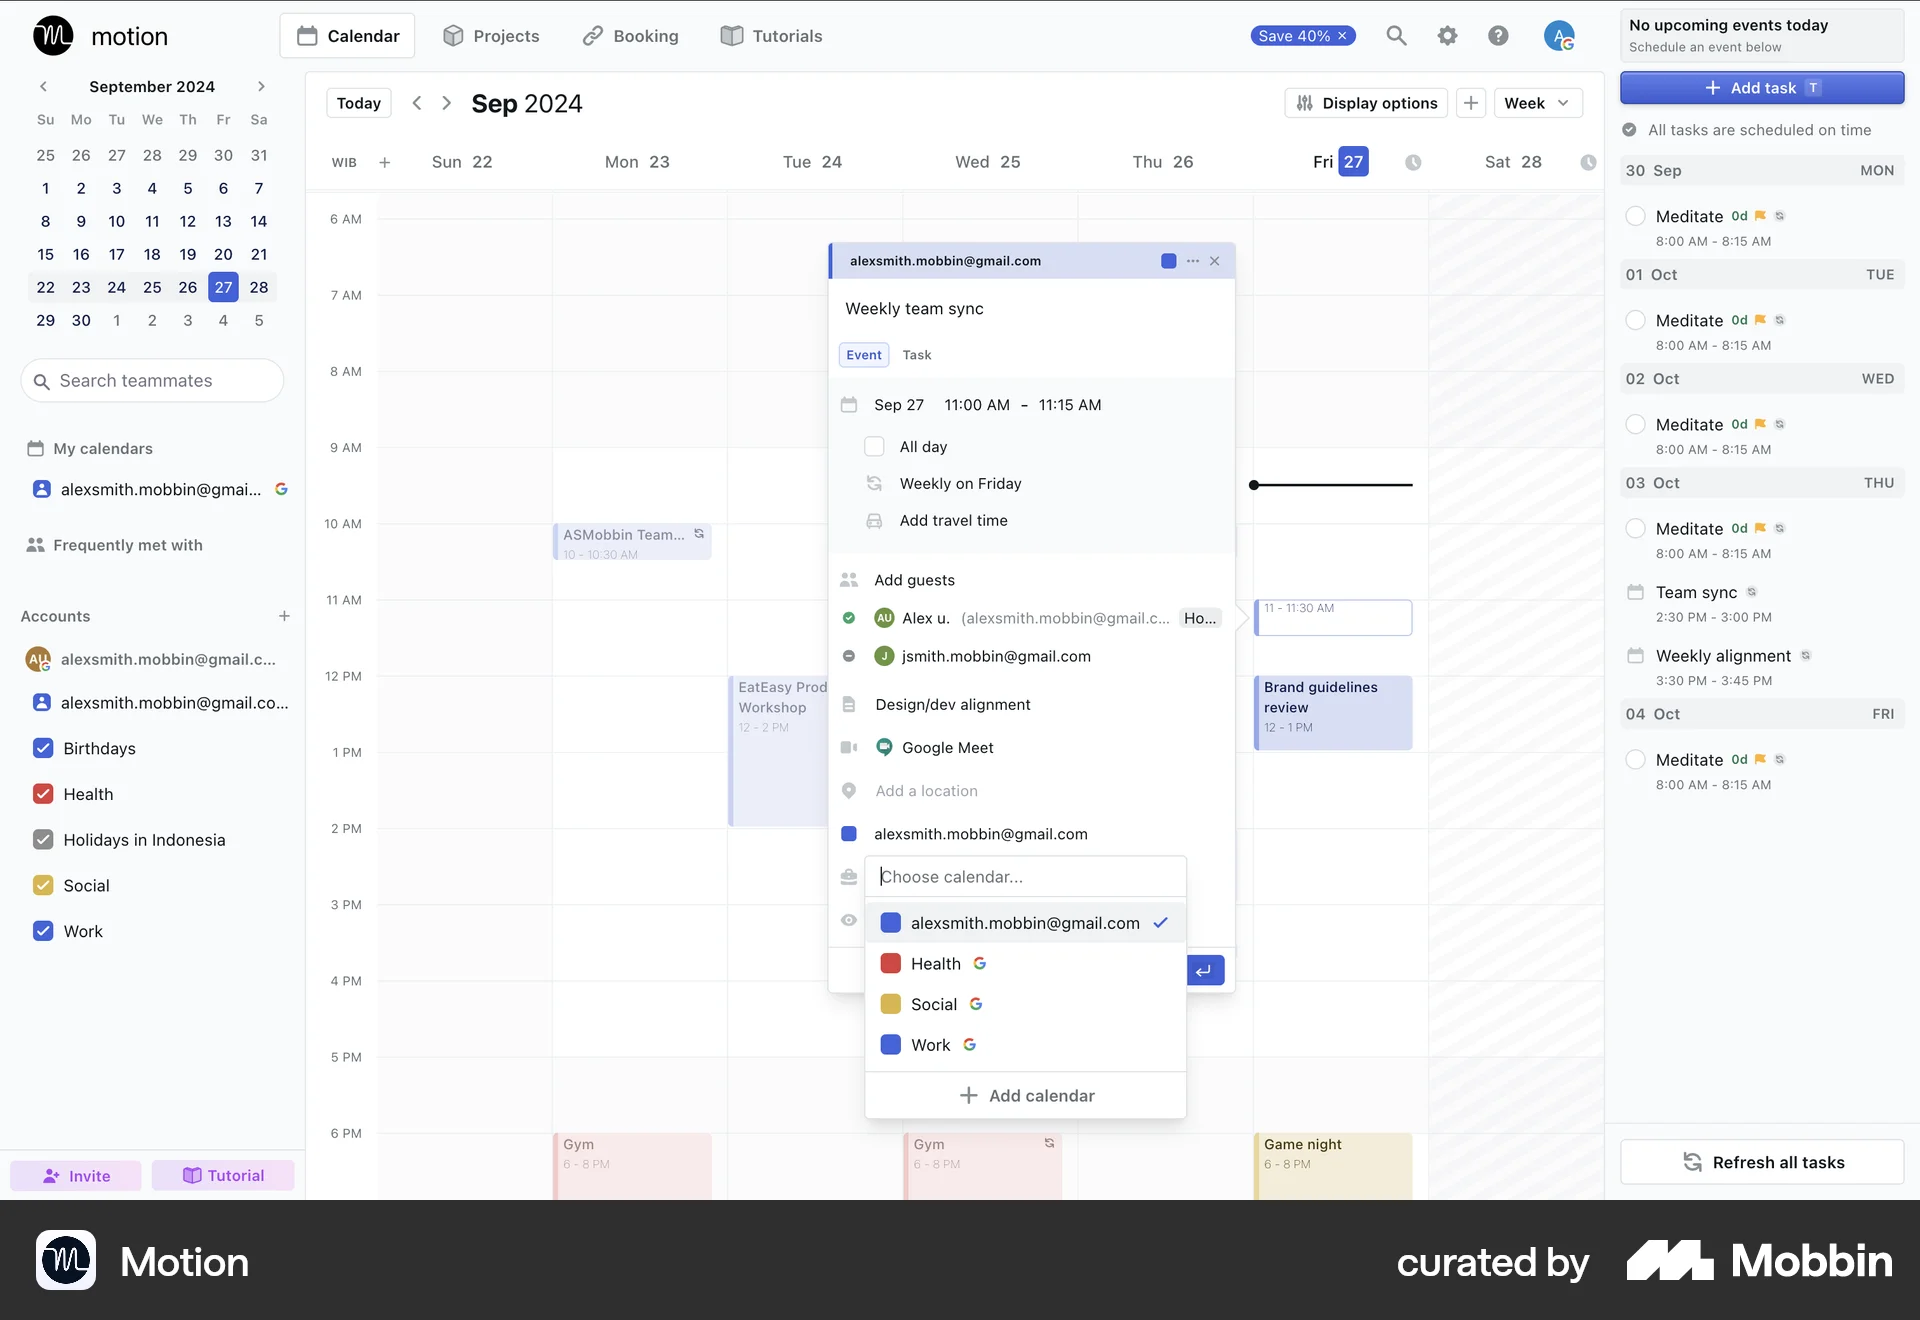
Task: Check the All day checkbox
Action: (x=875, y=446)
